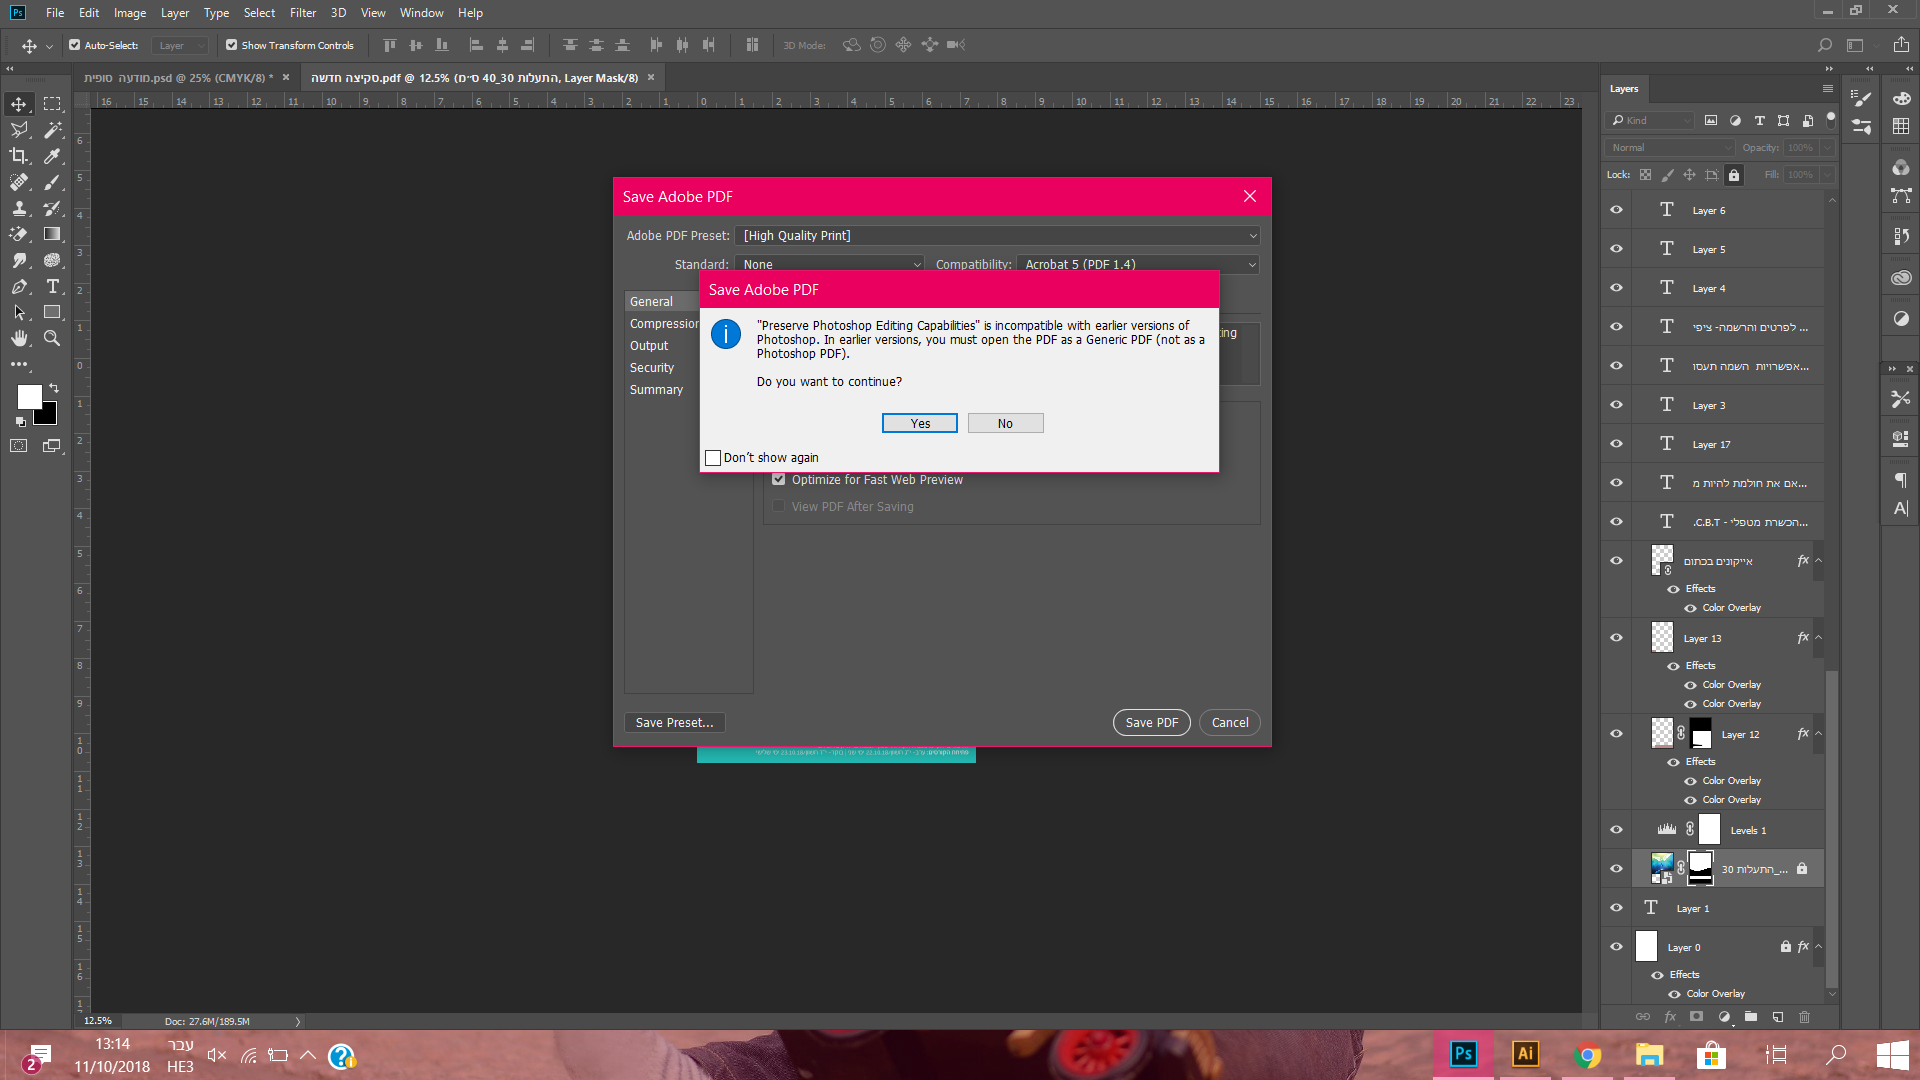The height and width of the screenshot is (1080, 1920).
Task: Click the Save PDF button
Action: point(1151,723)
